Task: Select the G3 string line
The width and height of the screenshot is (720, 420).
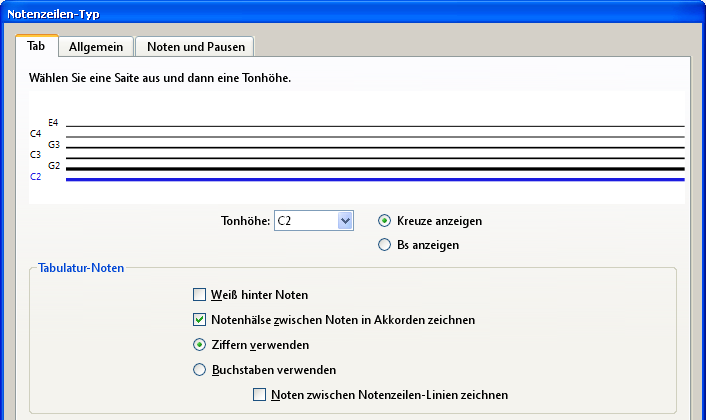Action: pos(375,147)
